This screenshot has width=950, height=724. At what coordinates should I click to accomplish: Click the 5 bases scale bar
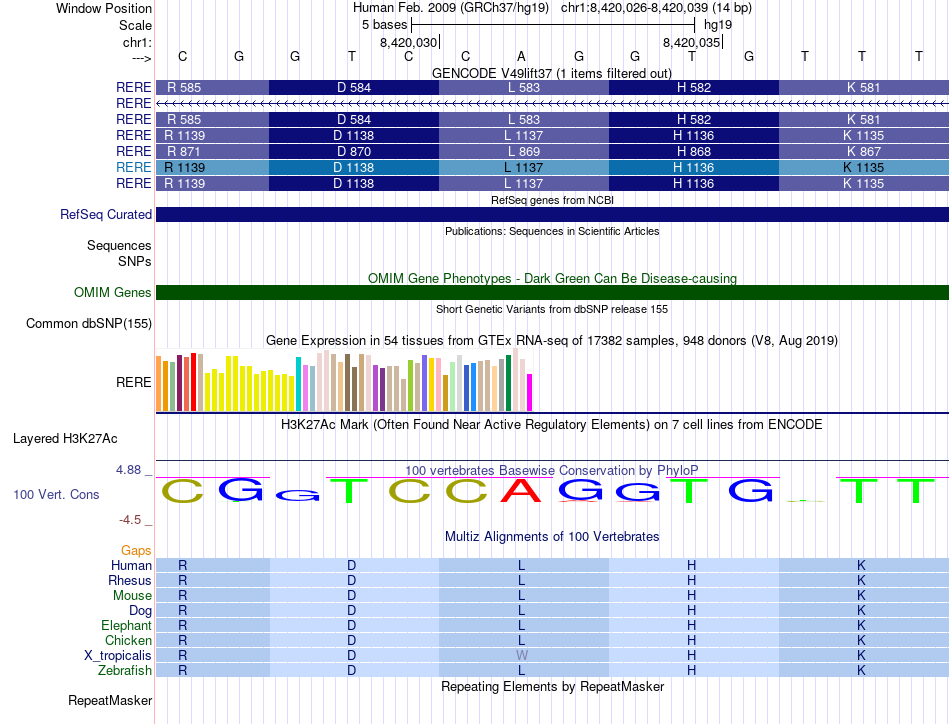click(553, 25)
